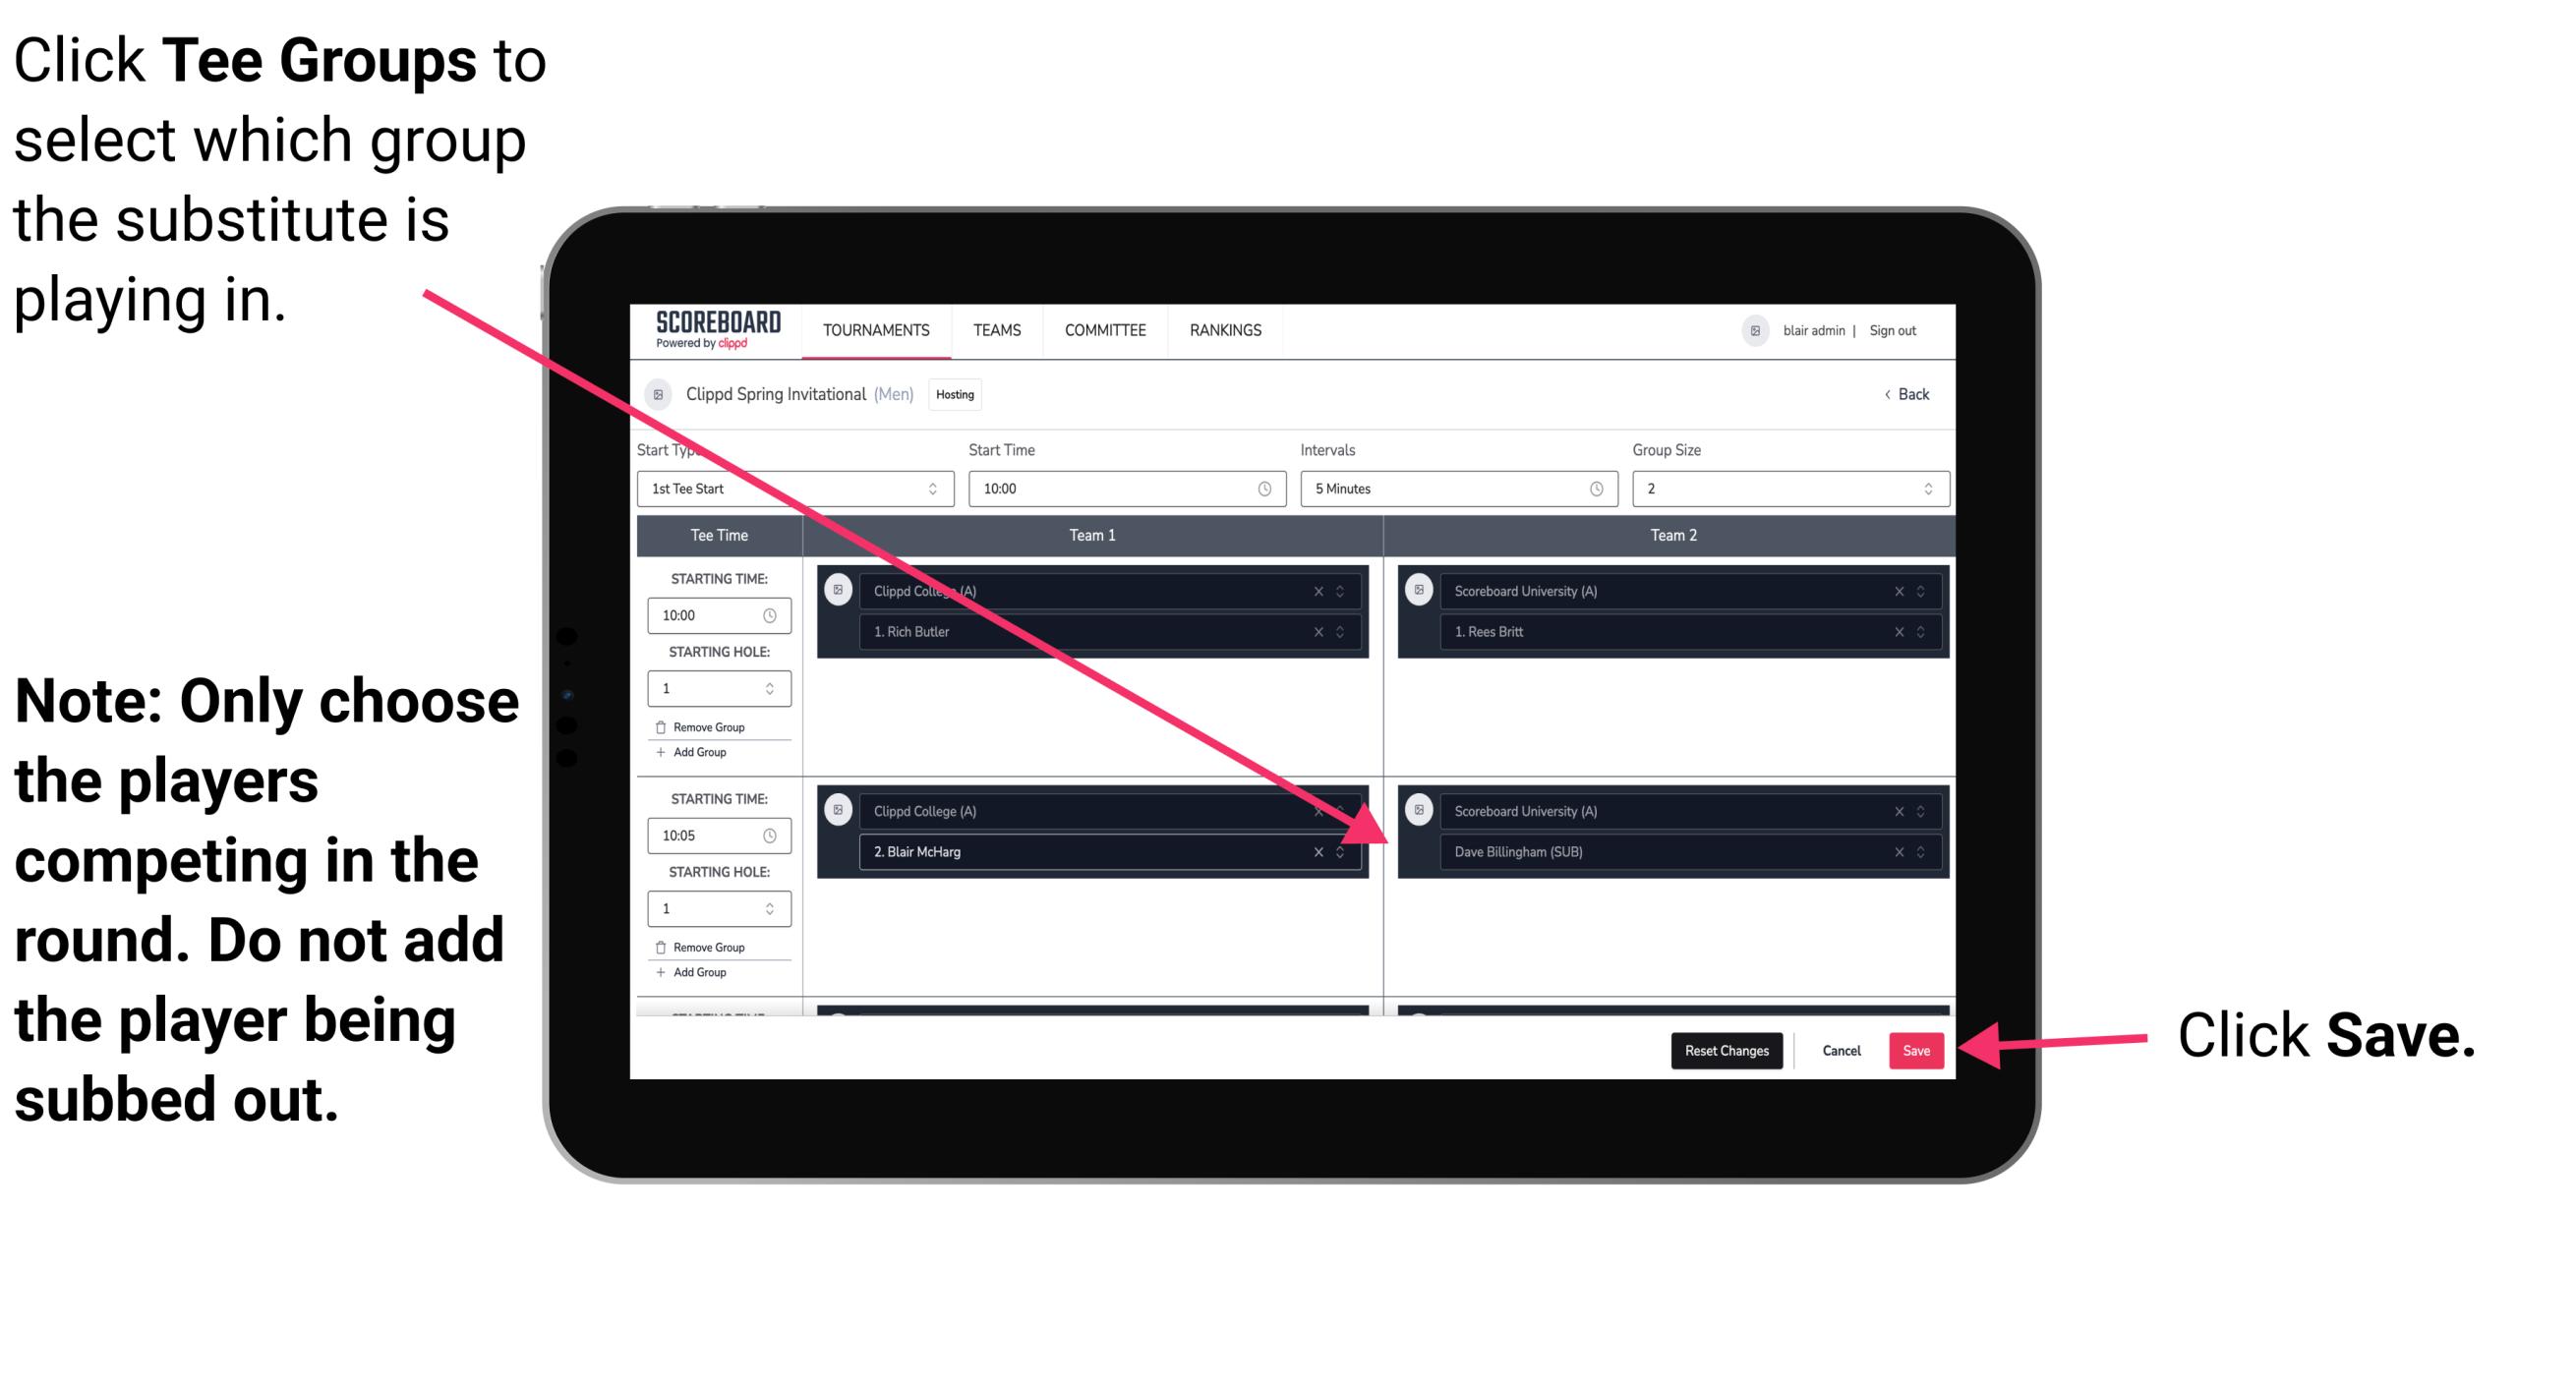Click the Reset Changes button
Viewport: 2576px width, 1385px height.
coord(1722,1049)
